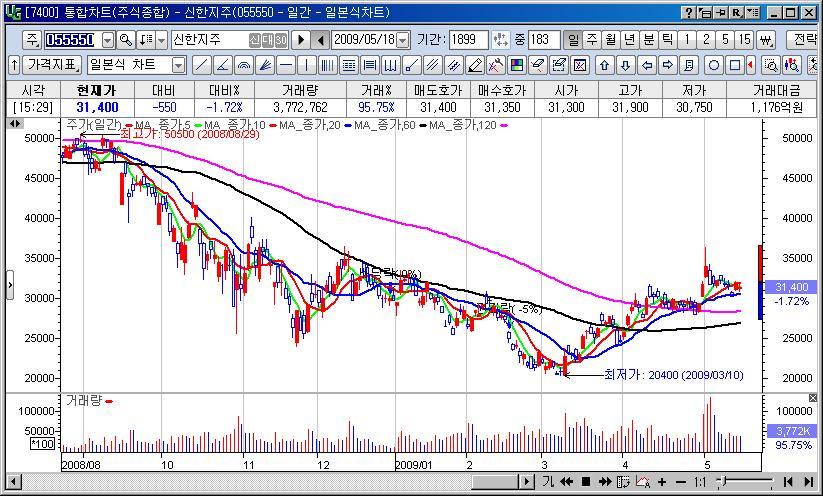Click previous stock back arrow button
The image size is (823, 496).
pos(320,40)
